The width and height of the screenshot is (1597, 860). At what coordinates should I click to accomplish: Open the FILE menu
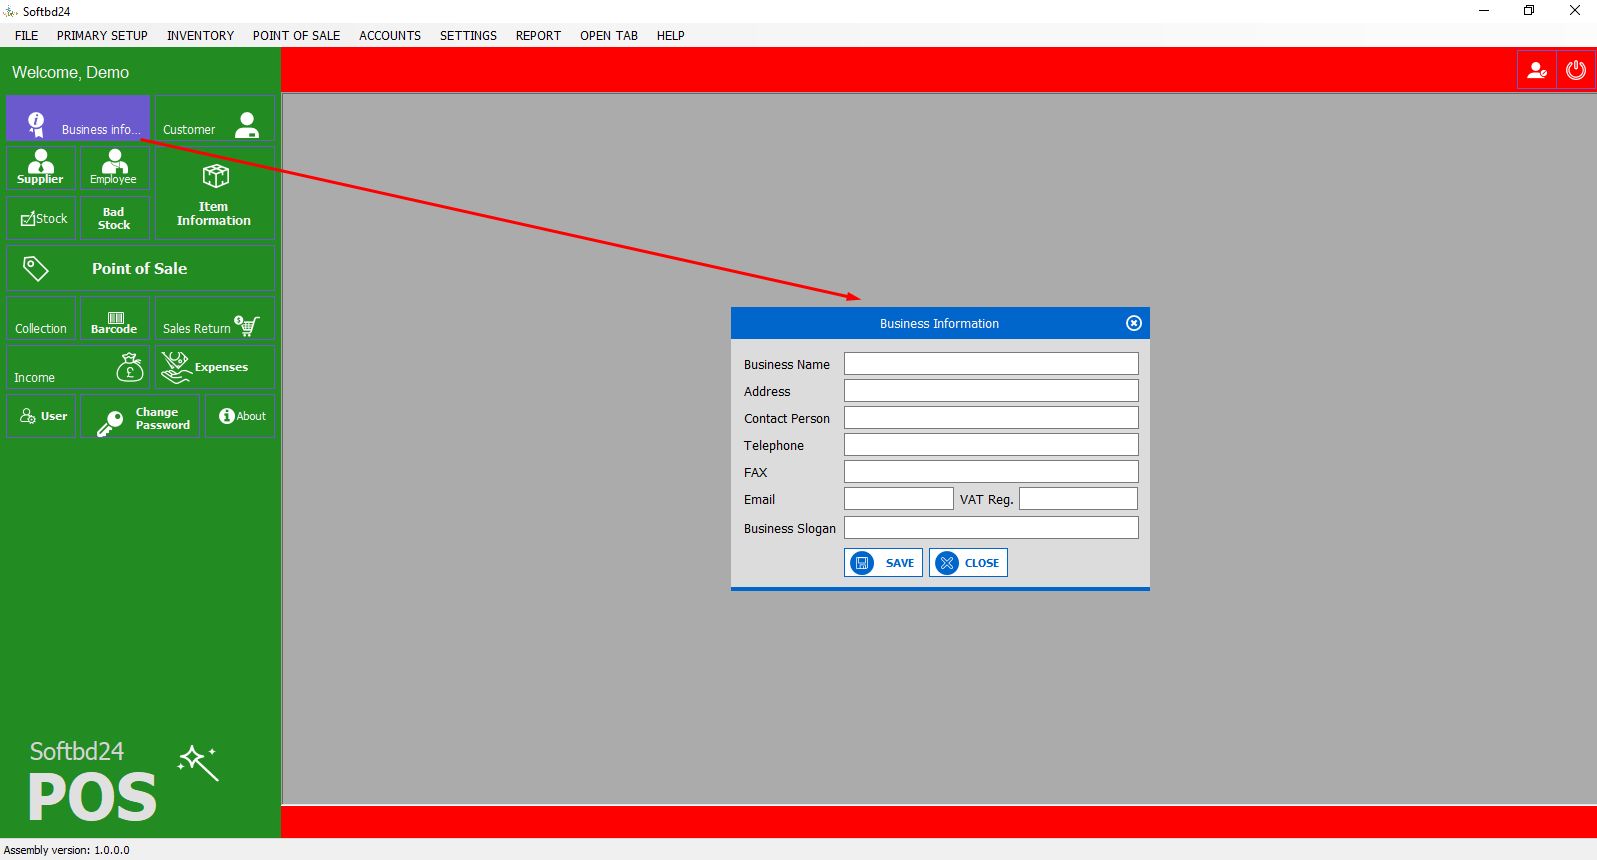(x=27, y=35)
